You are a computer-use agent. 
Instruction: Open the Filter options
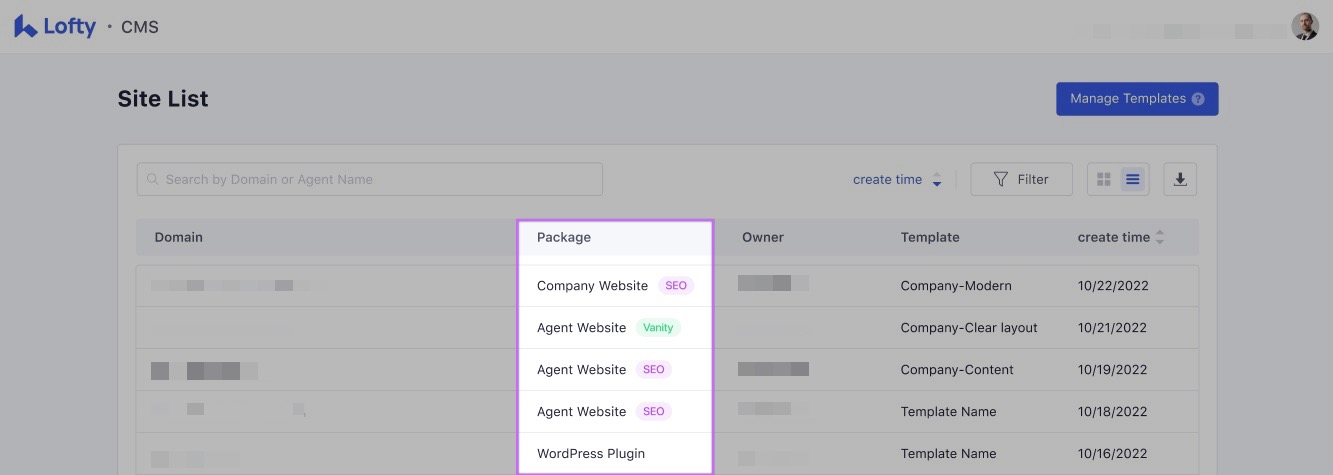[x=1021, y=180]
